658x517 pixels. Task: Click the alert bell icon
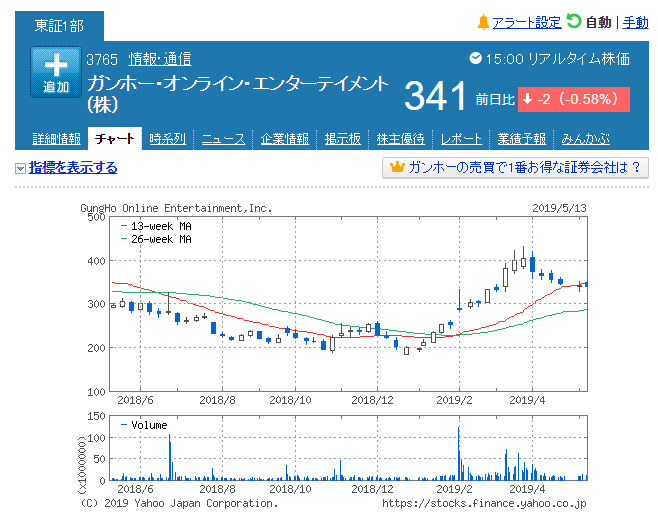[483, 22]
